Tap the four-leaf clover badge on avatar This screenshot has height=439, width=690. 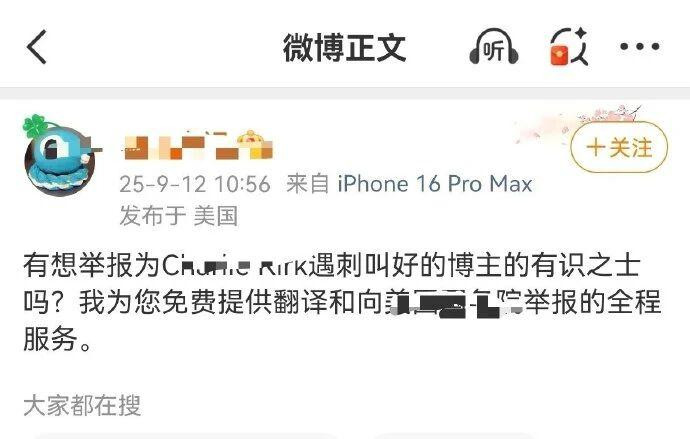(x=34, y=126)
